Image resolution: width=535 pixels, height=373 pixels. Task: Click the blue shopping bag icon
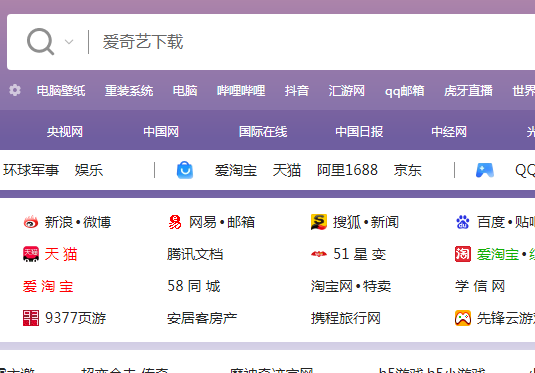[x=185, y=170]
